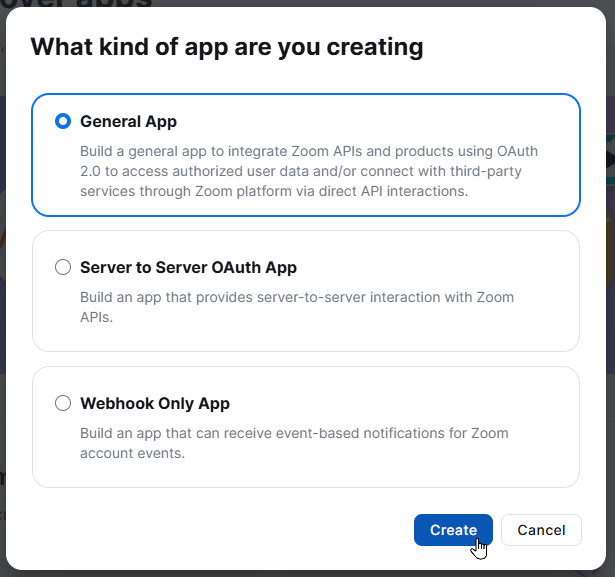Click blank space inside the Server to Server card
This screenshot has height=577, width=615.
tap(431, 333)
